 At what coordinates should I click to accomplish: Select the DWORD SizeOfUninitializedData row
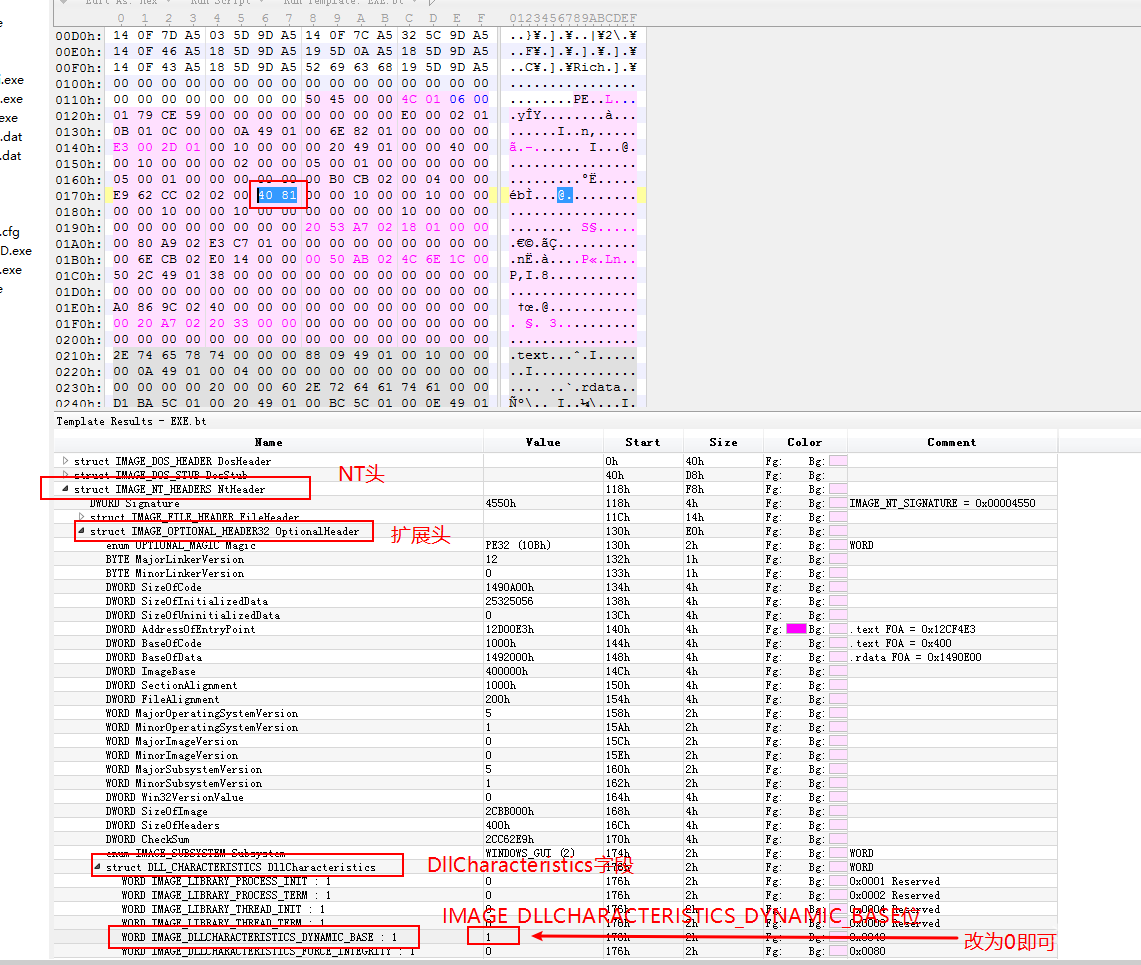coord(555,615)
